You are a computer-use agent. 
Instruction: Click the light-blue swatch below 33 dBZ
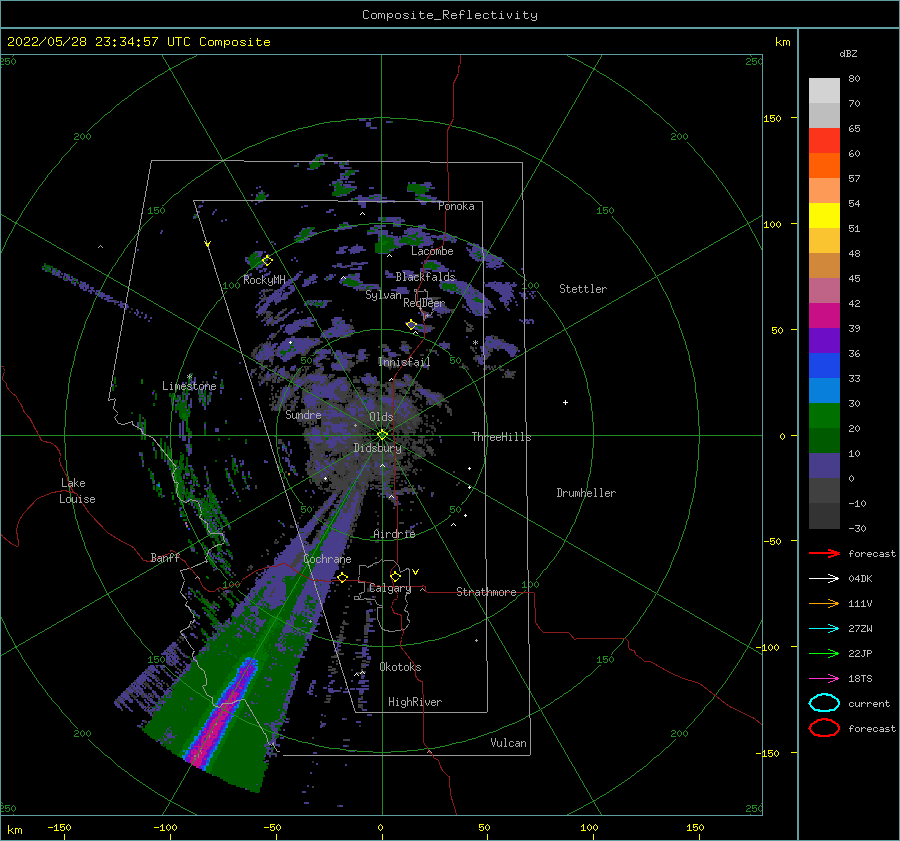(x=824, y=391)
